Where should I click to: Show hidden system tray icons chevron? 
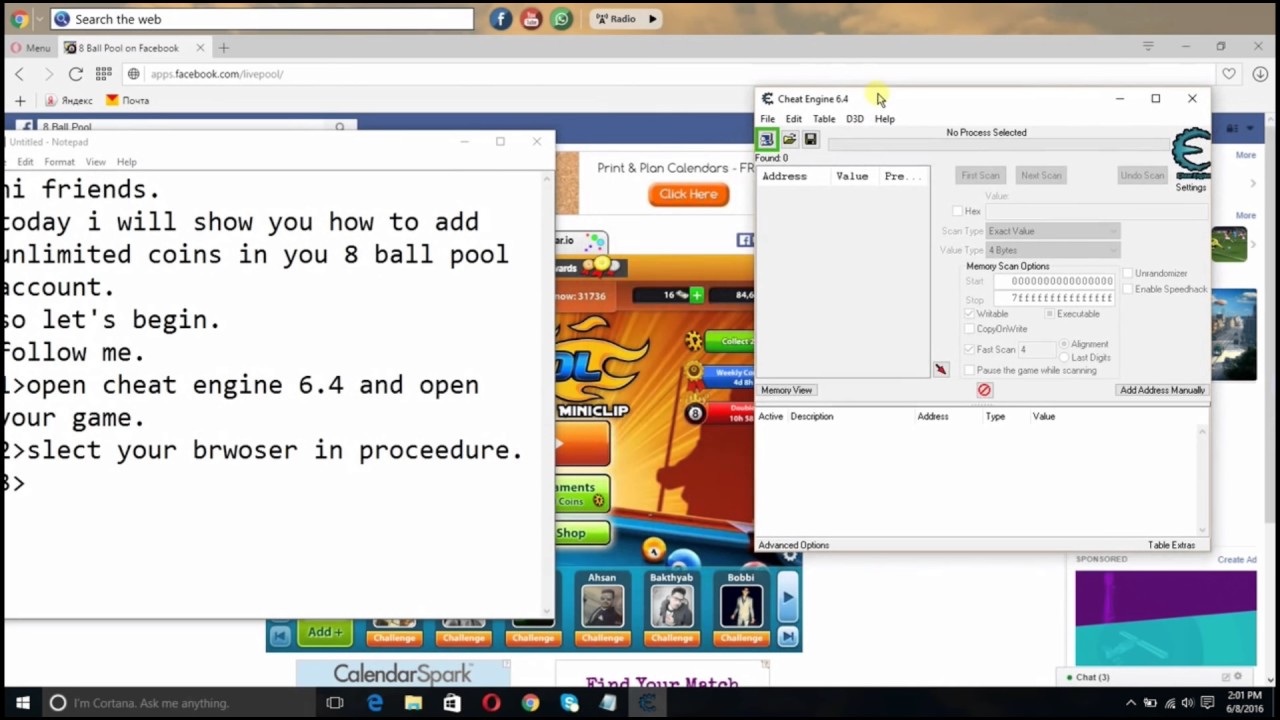click(1131, 703)
